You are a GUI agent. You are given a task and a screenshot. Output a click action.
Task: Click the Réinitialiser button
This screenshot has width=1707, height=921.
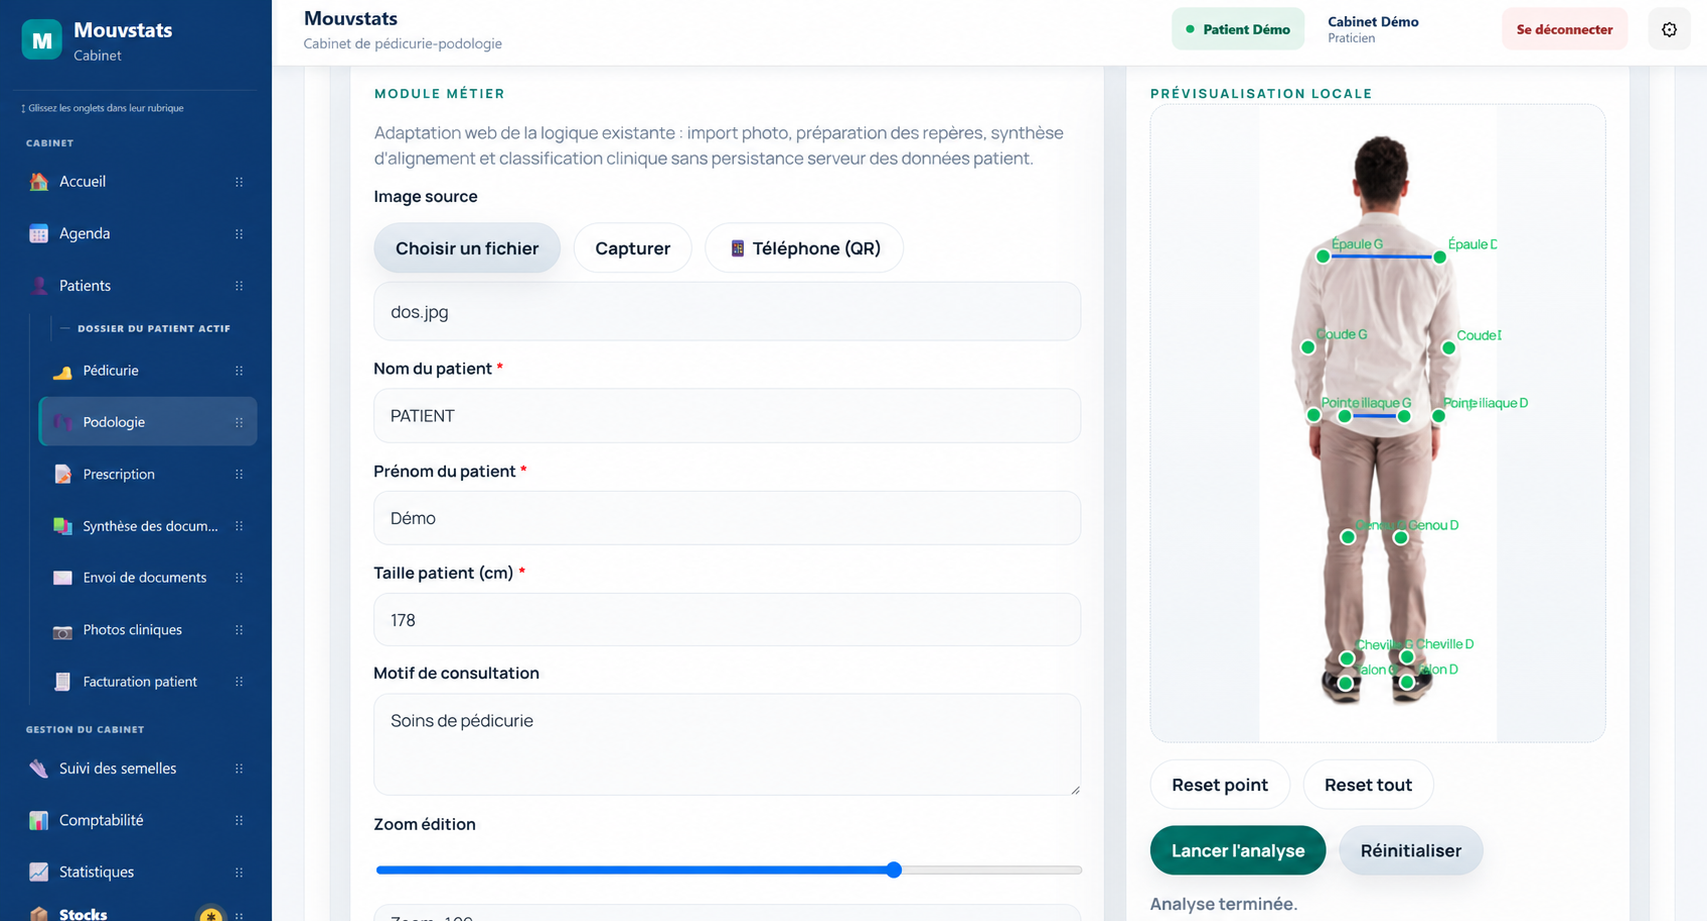click(1411, 850)
